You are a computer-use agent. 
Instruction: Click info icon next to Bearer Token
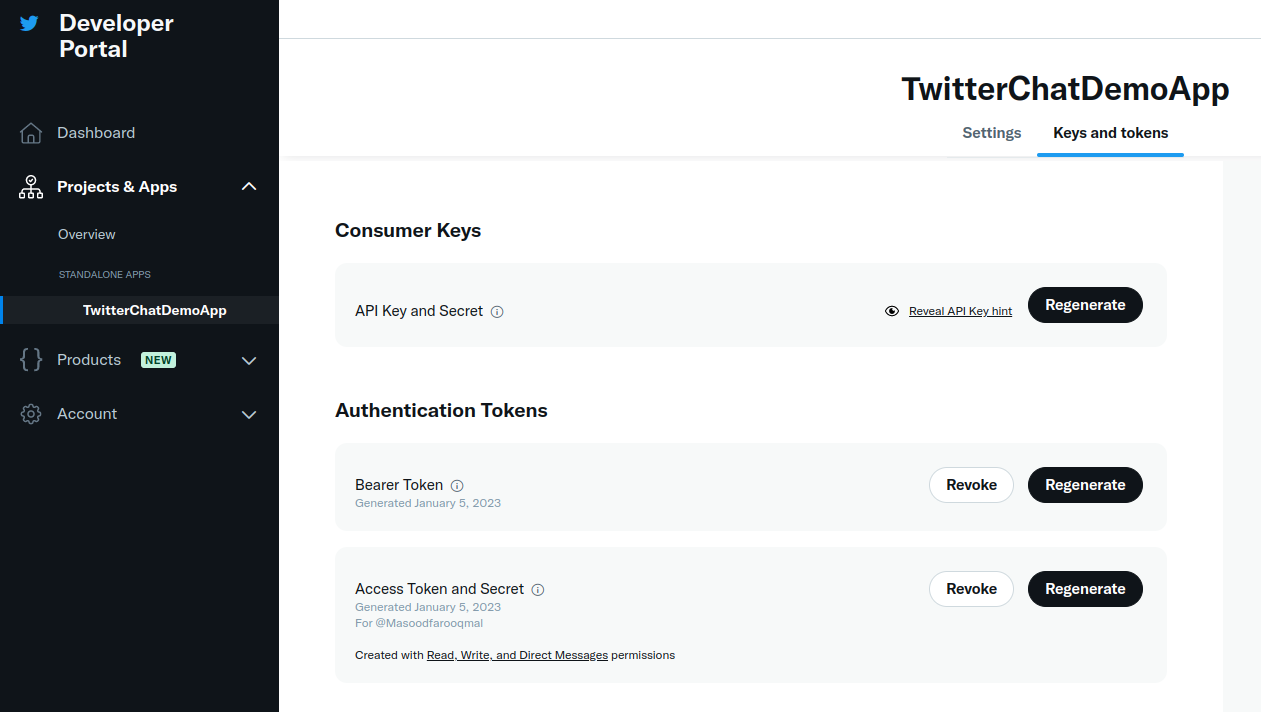457,486
